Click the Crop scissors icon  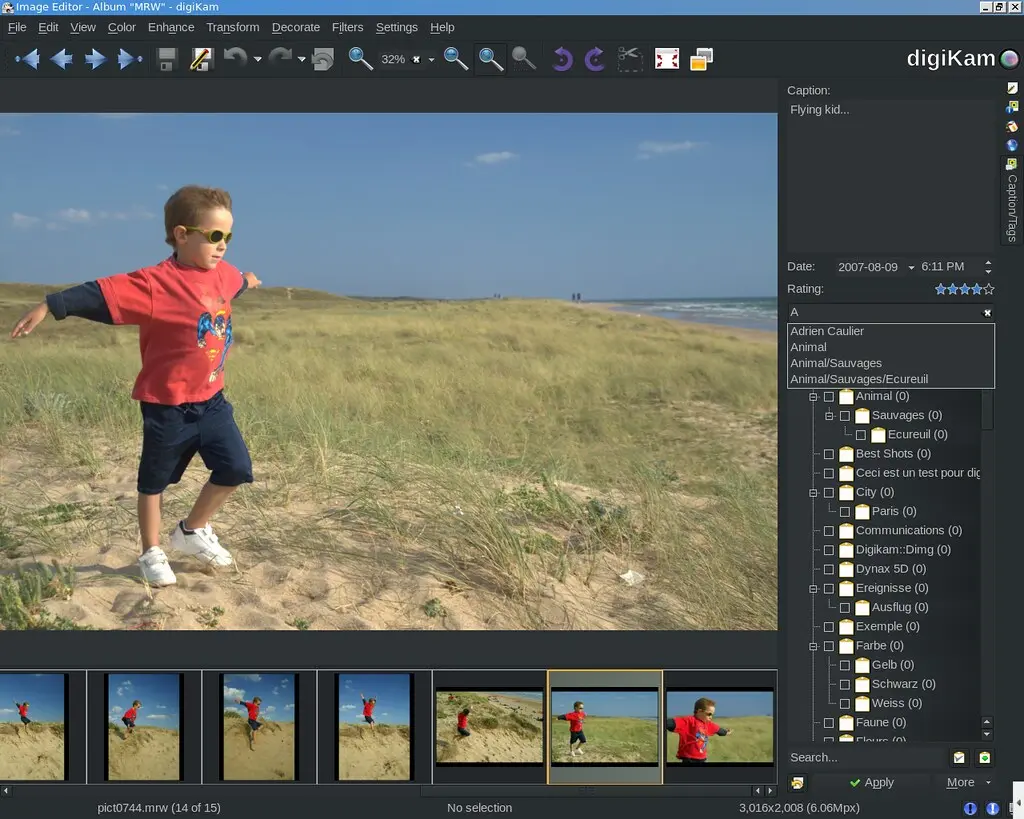tap(630, 60)
